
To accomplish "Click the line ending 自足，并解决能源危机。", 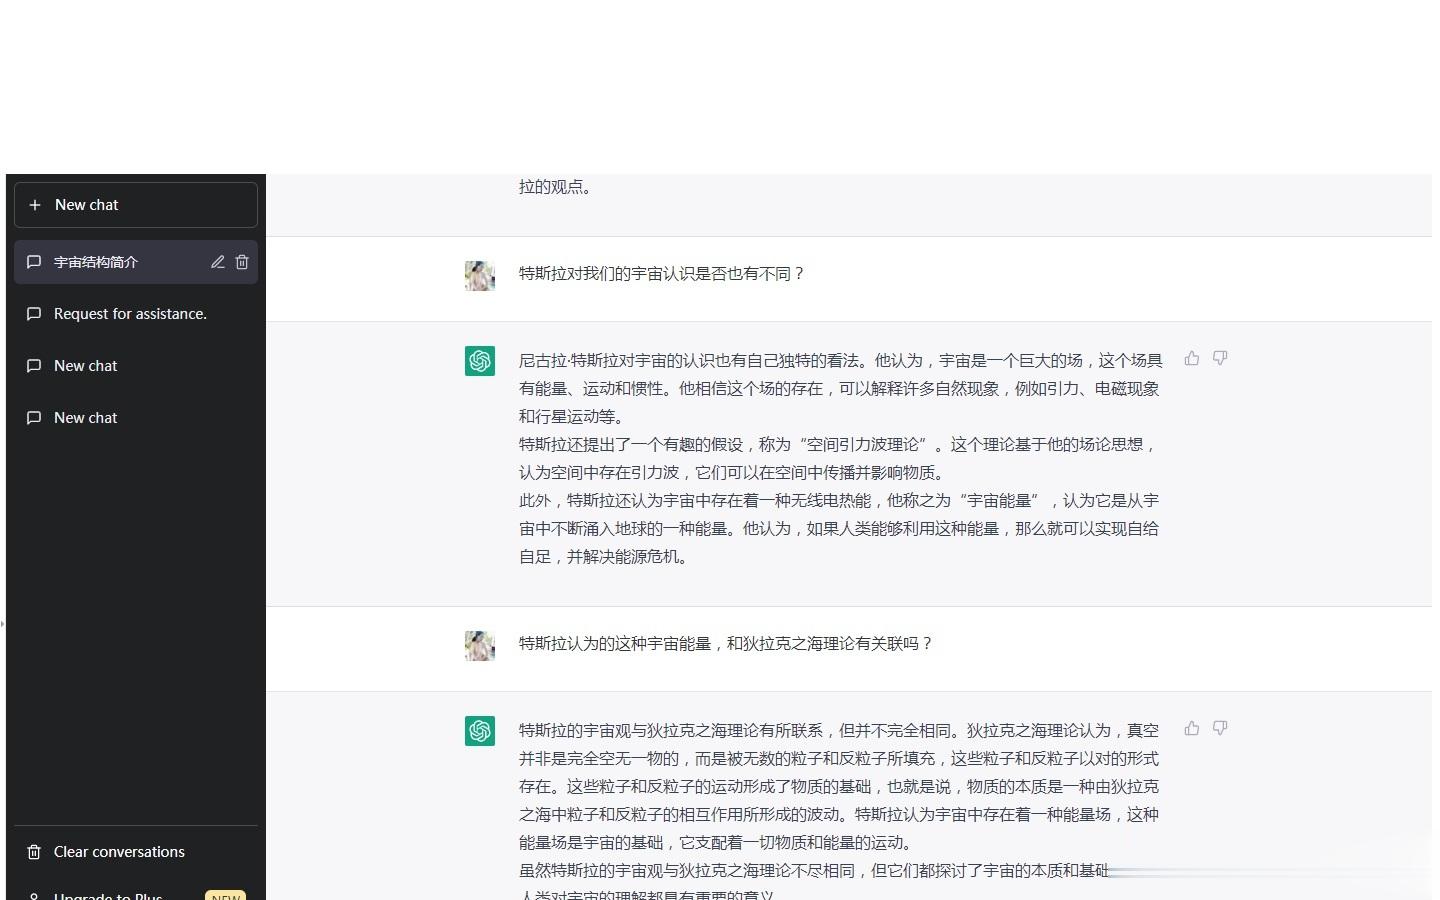I will [605, 557].
